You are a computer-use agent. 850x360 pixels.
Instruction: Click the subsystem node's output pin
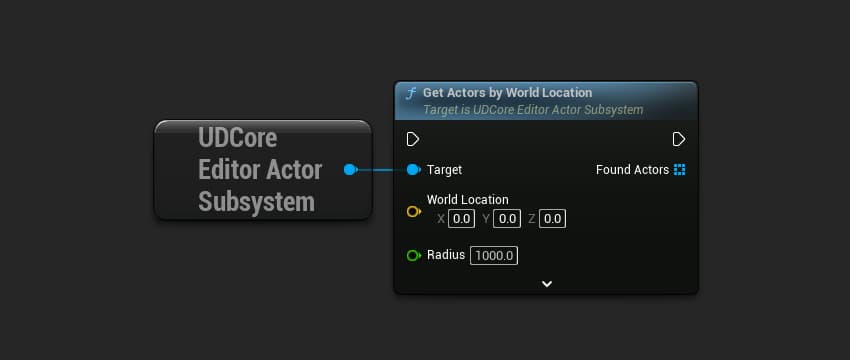point(350,170)
